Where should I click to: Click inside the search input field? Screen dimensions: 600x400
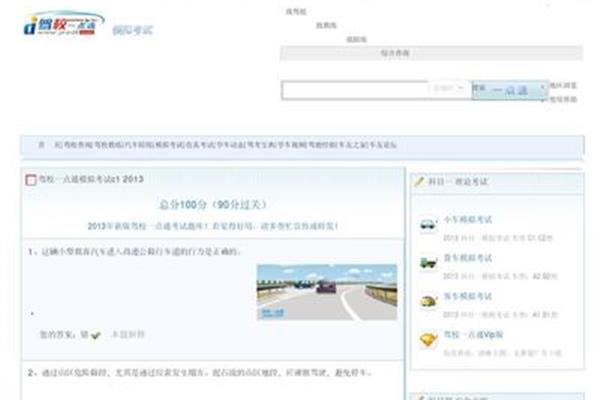[x=354, y=90]
